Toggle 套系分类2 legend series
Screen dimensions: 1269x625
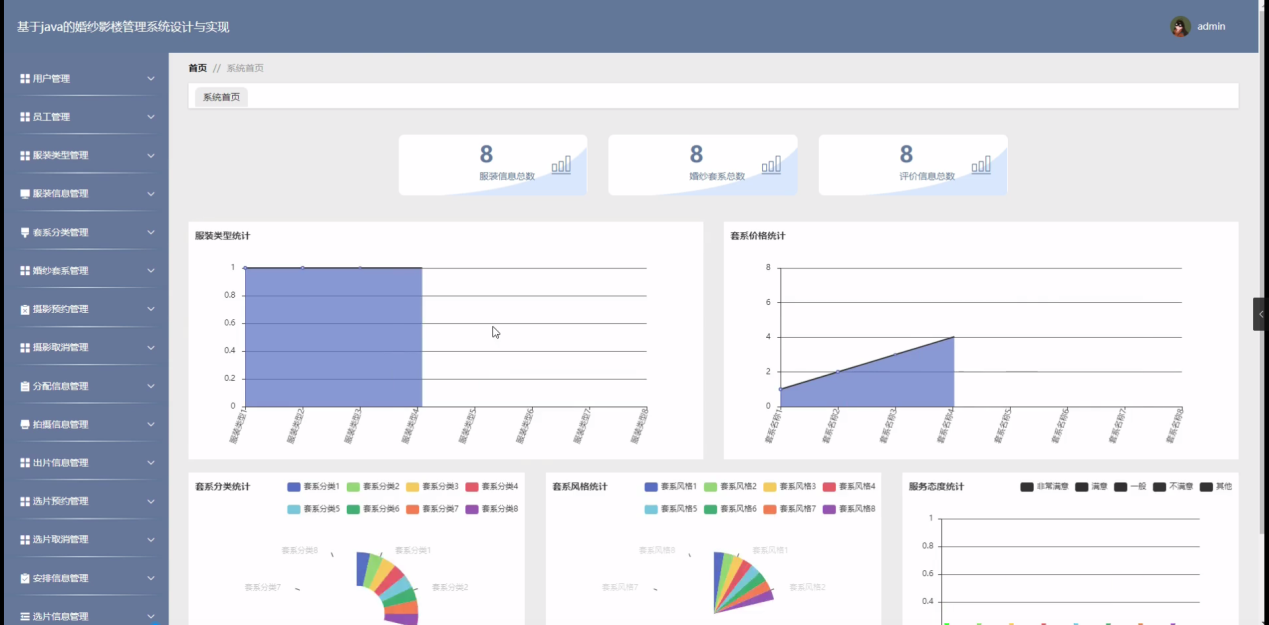pos(373,486)
